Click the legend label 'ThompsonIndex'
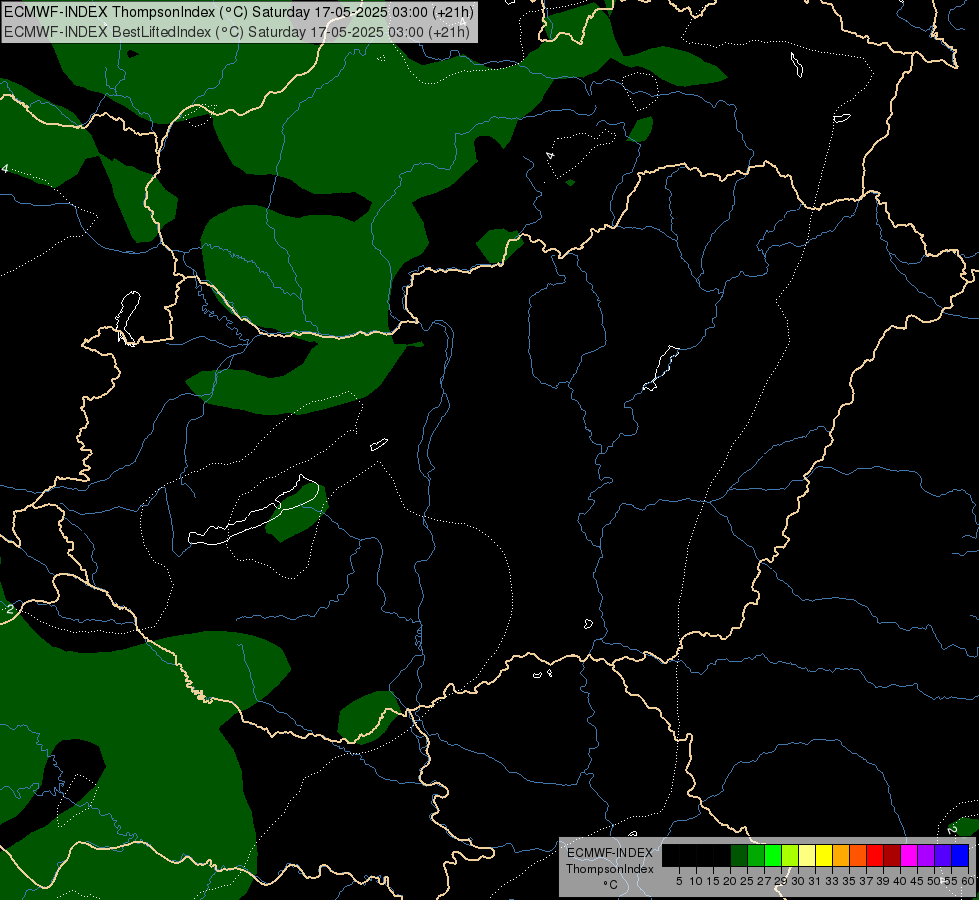This screenshot has width=979, height=900. (x=610, y=869)
